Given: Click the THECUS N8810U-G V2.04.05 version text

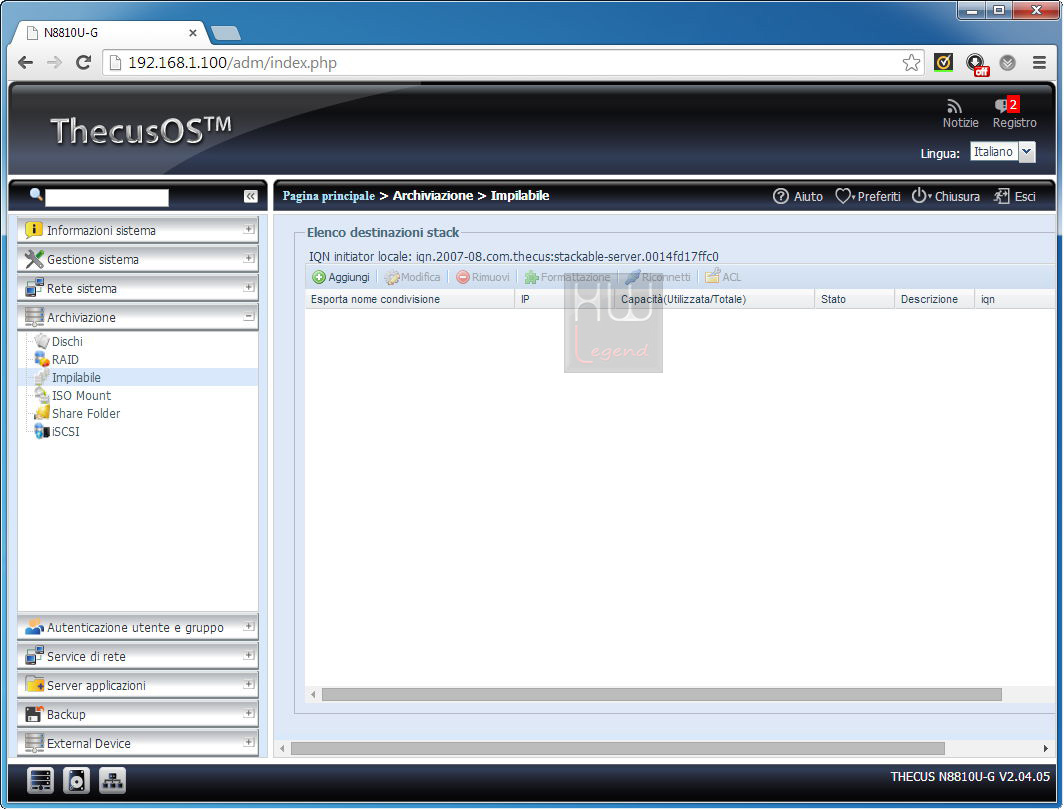Looking at the screenshot, I should pyautogui.click(x=970, y=776).
